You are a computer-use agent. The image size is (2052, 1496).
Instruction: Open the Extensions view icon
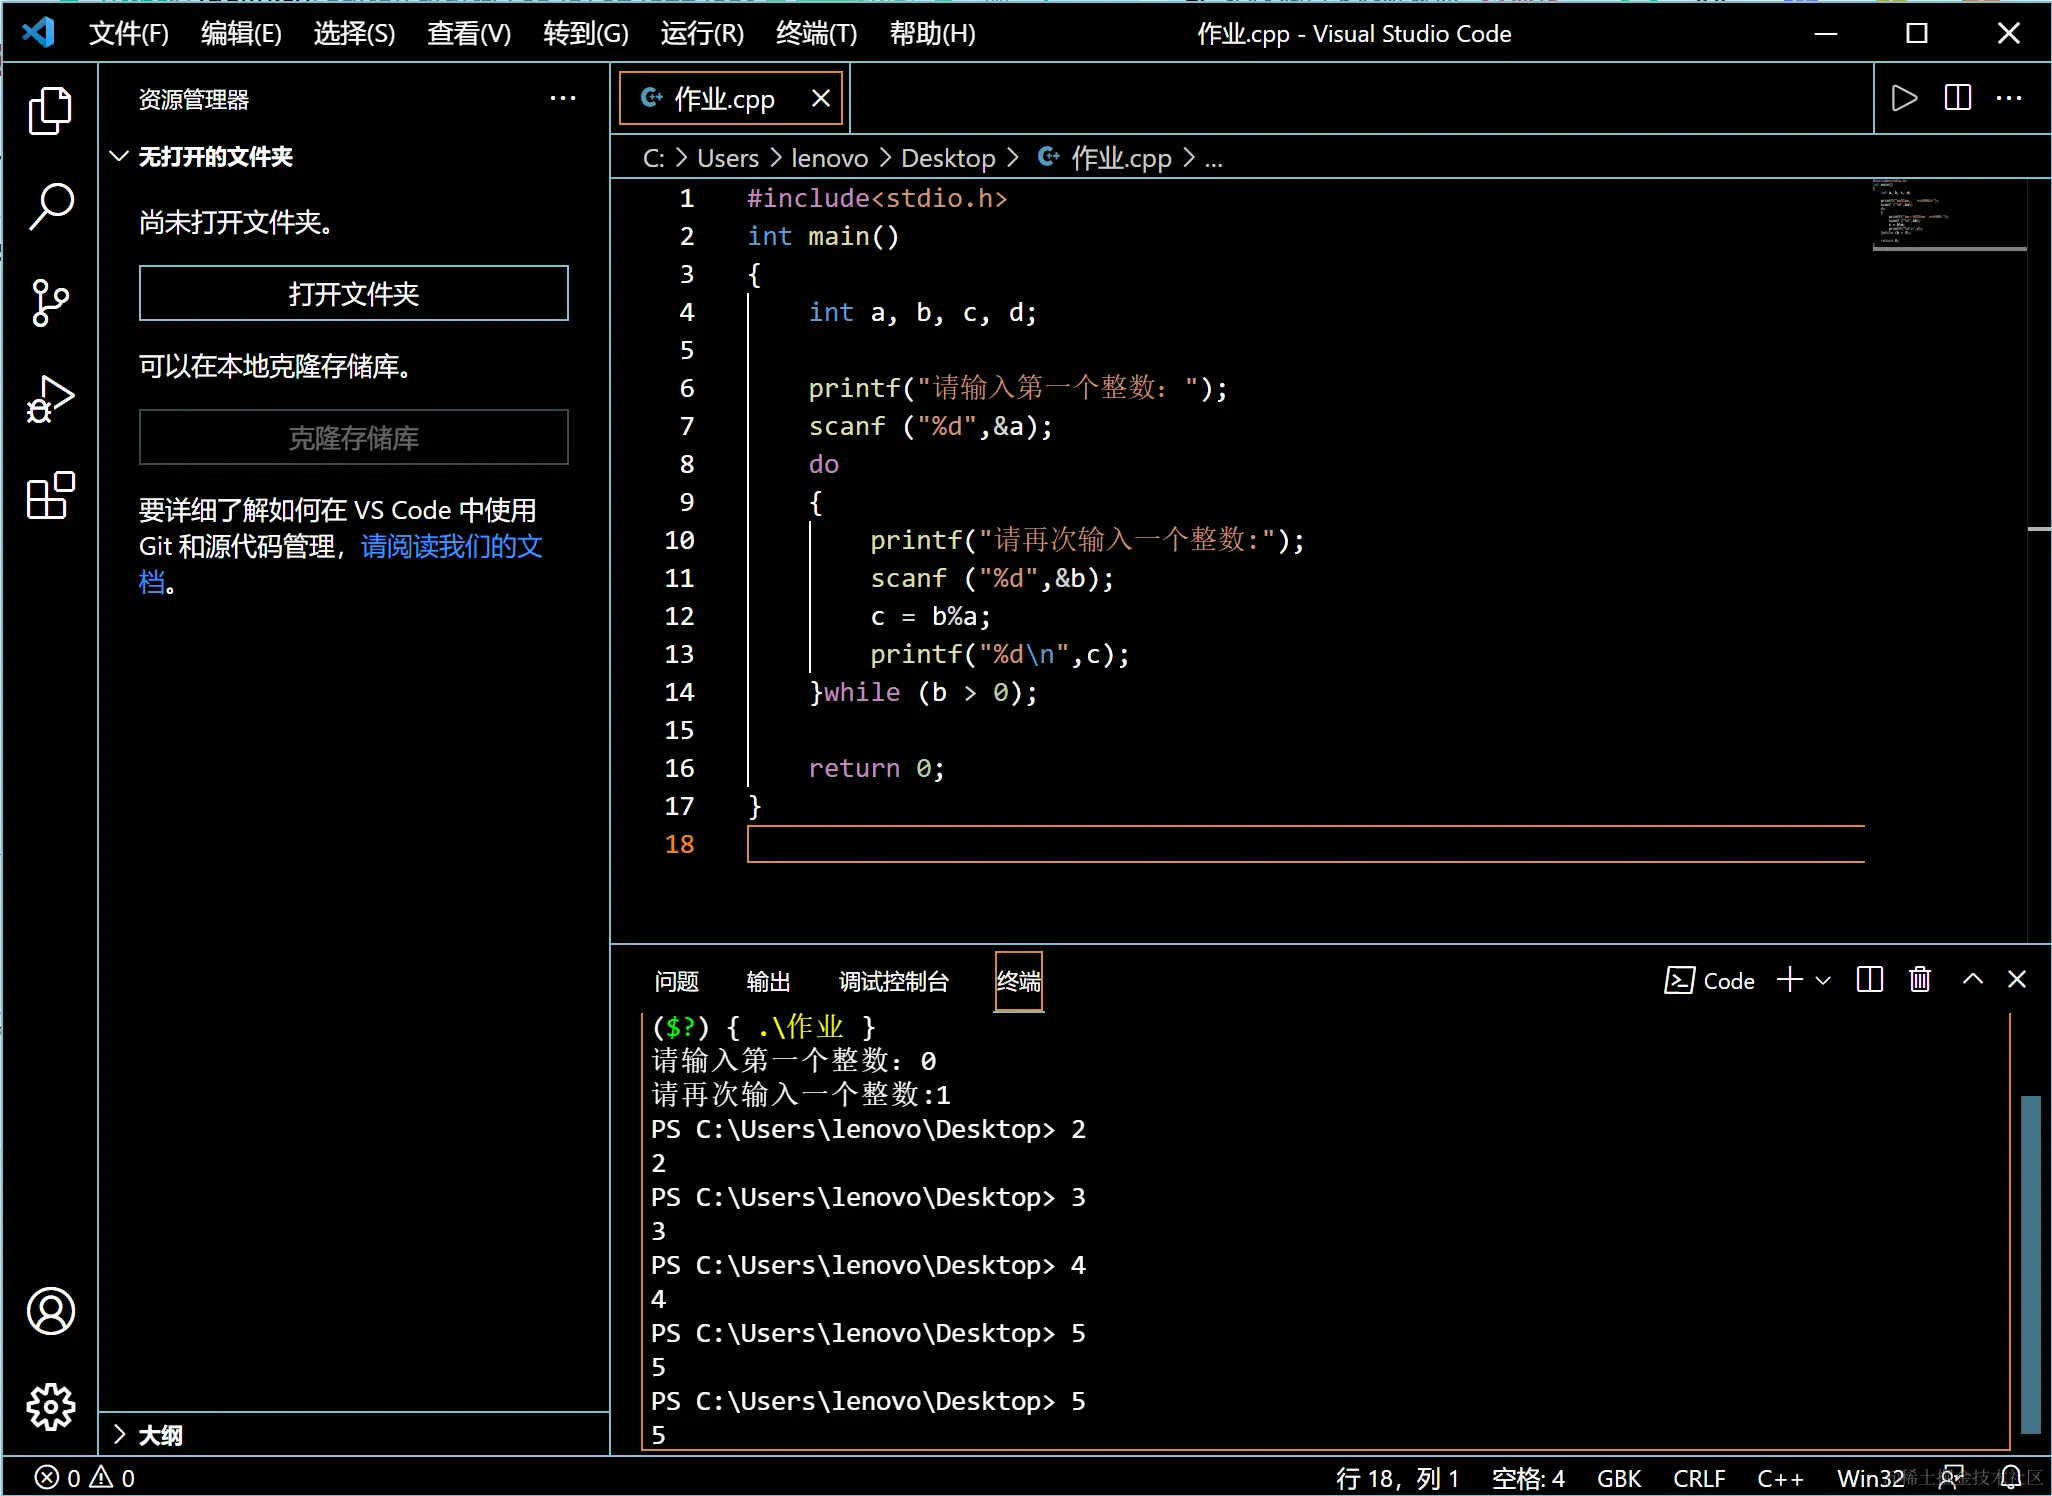50,495
